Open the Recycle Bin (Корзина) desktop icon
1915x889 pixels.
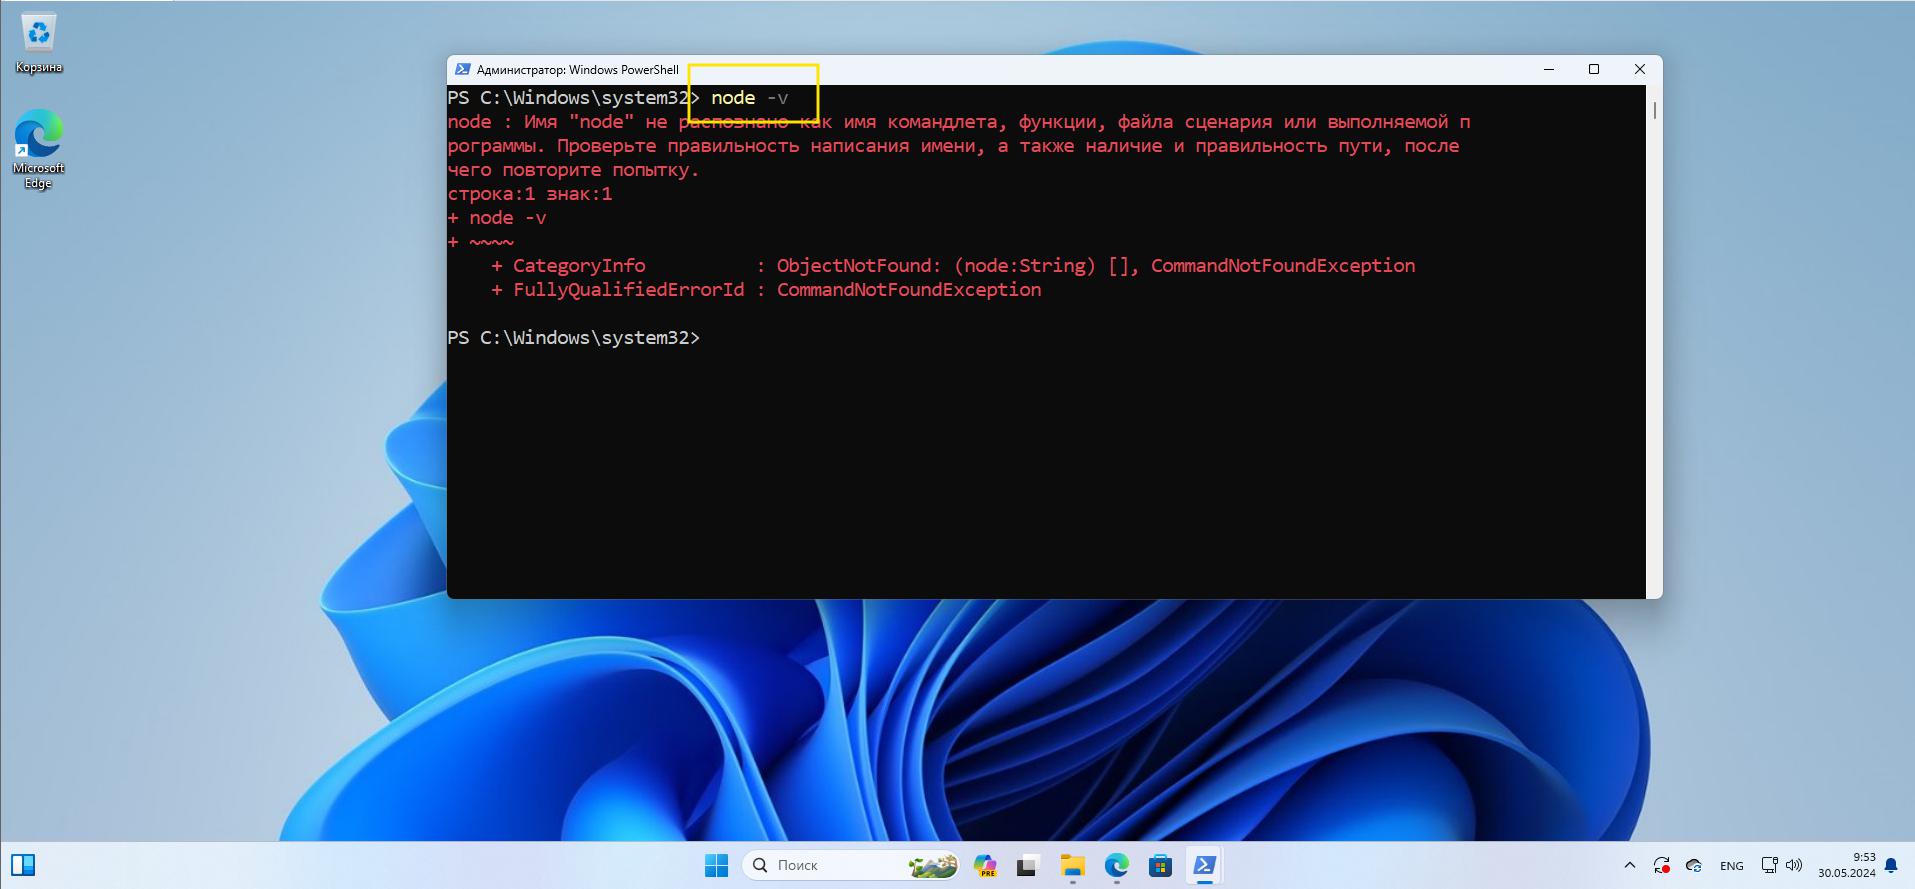point(38,44)
